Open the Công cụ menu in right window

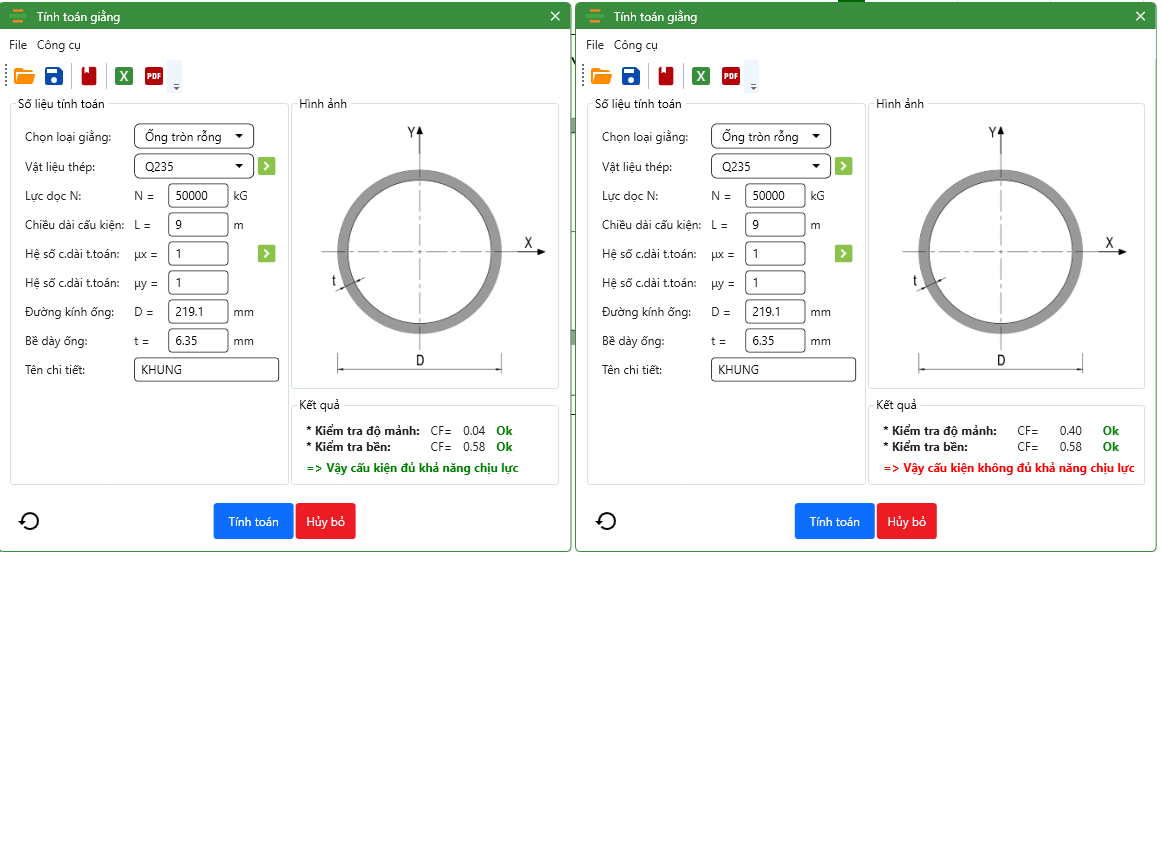tap(635, 45)
